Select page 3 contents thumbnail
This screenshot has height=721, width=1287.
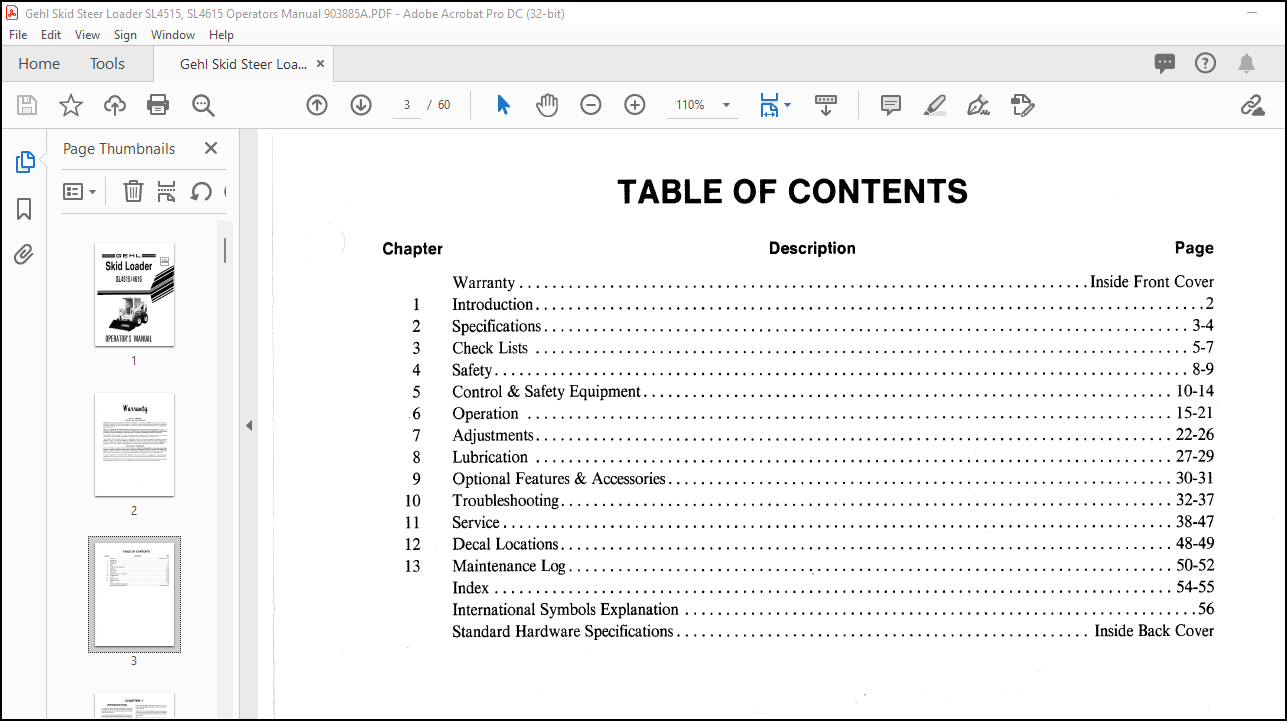[134, 594]
